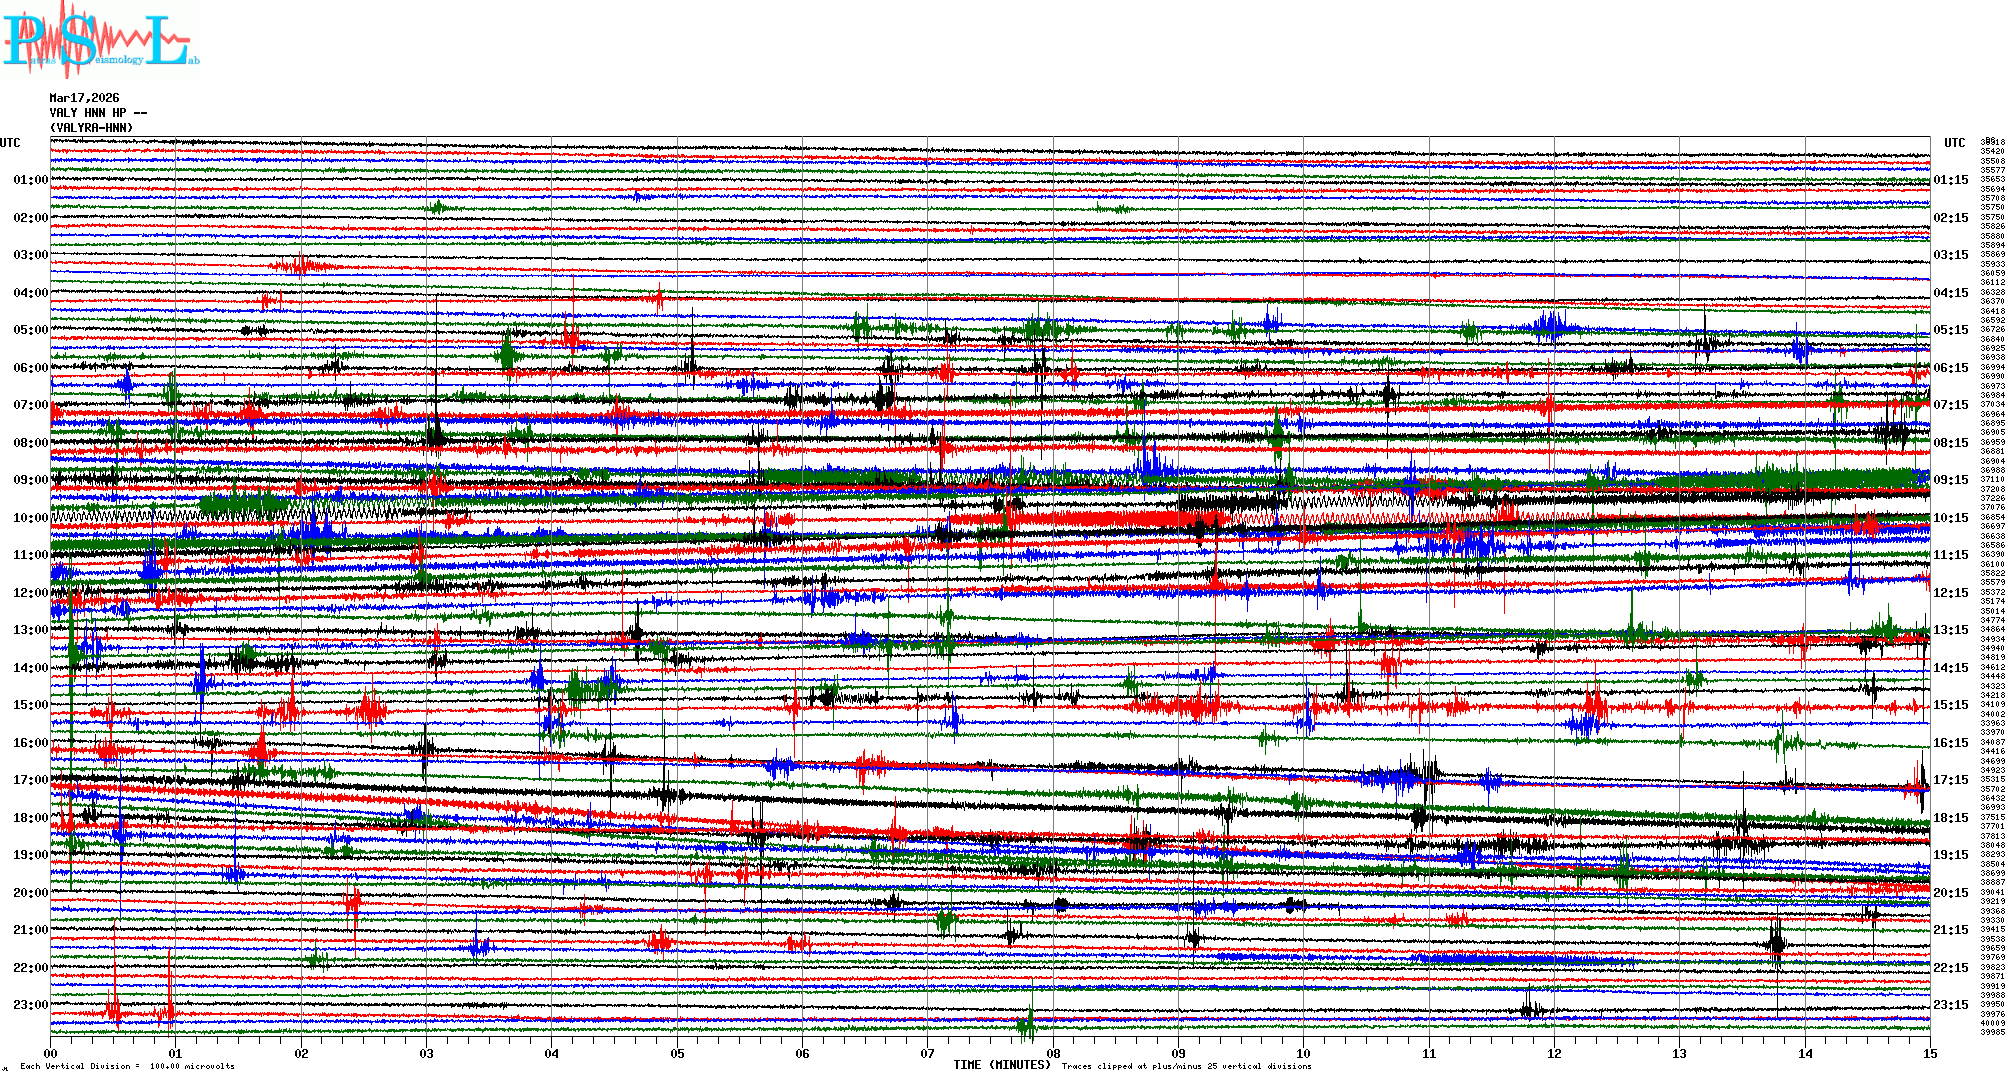Select the 01:00 UTC left hour label
The image size is (2010, 1080).
[x=30, y=180]
